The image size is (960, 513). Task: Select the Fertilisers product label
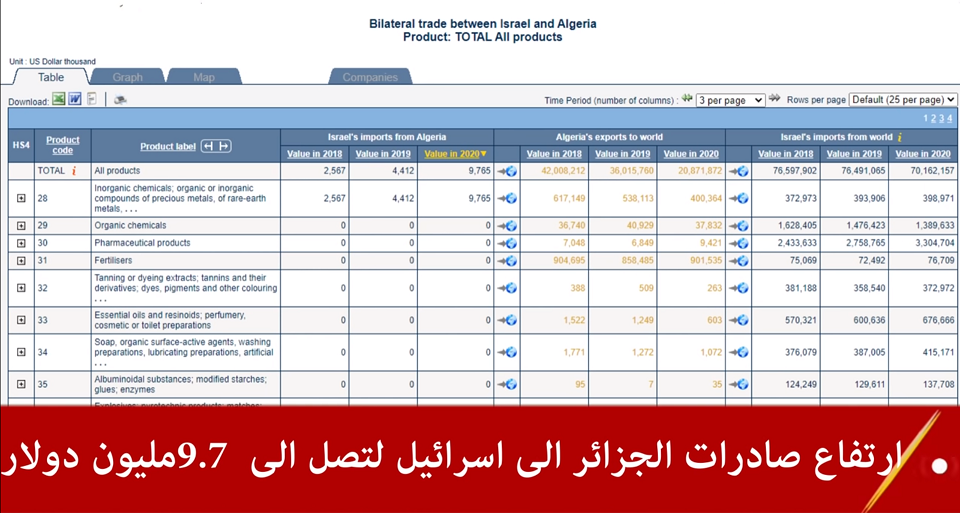click(113, 260)
